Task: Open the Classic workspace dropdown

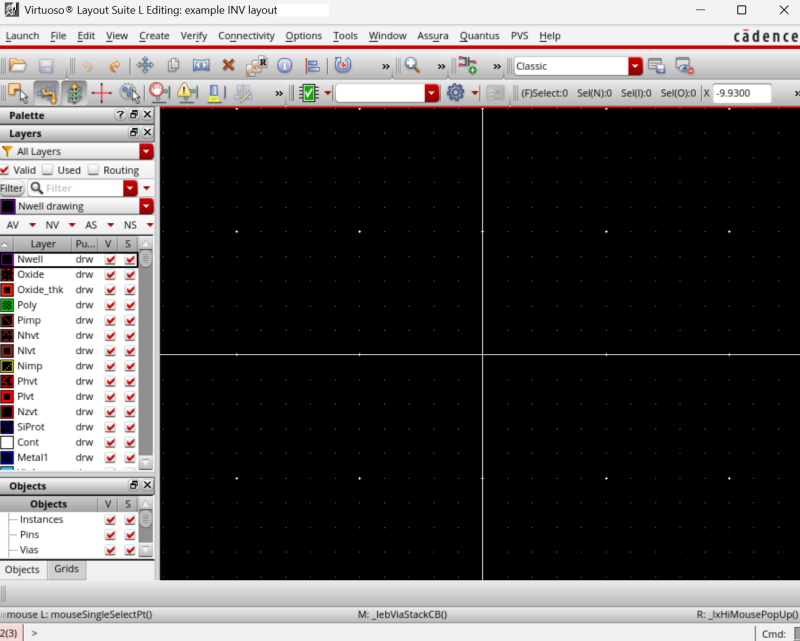Action: 635,67
